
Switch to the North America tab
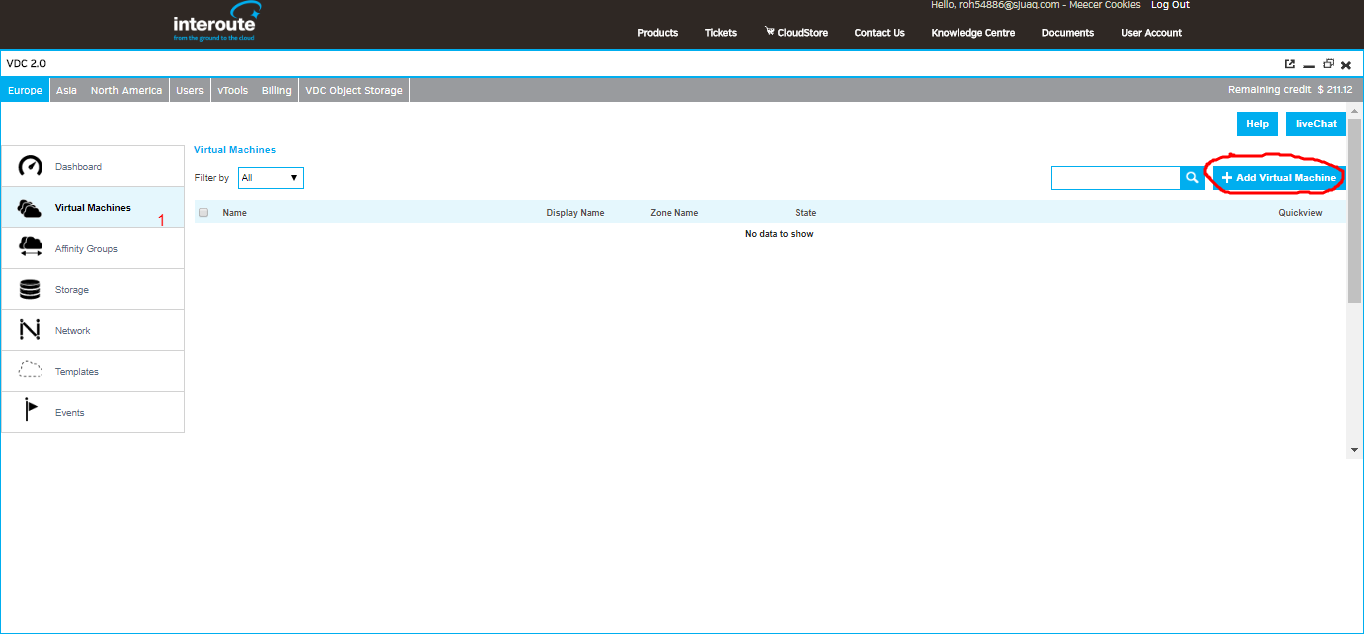[x=126, y=90]
